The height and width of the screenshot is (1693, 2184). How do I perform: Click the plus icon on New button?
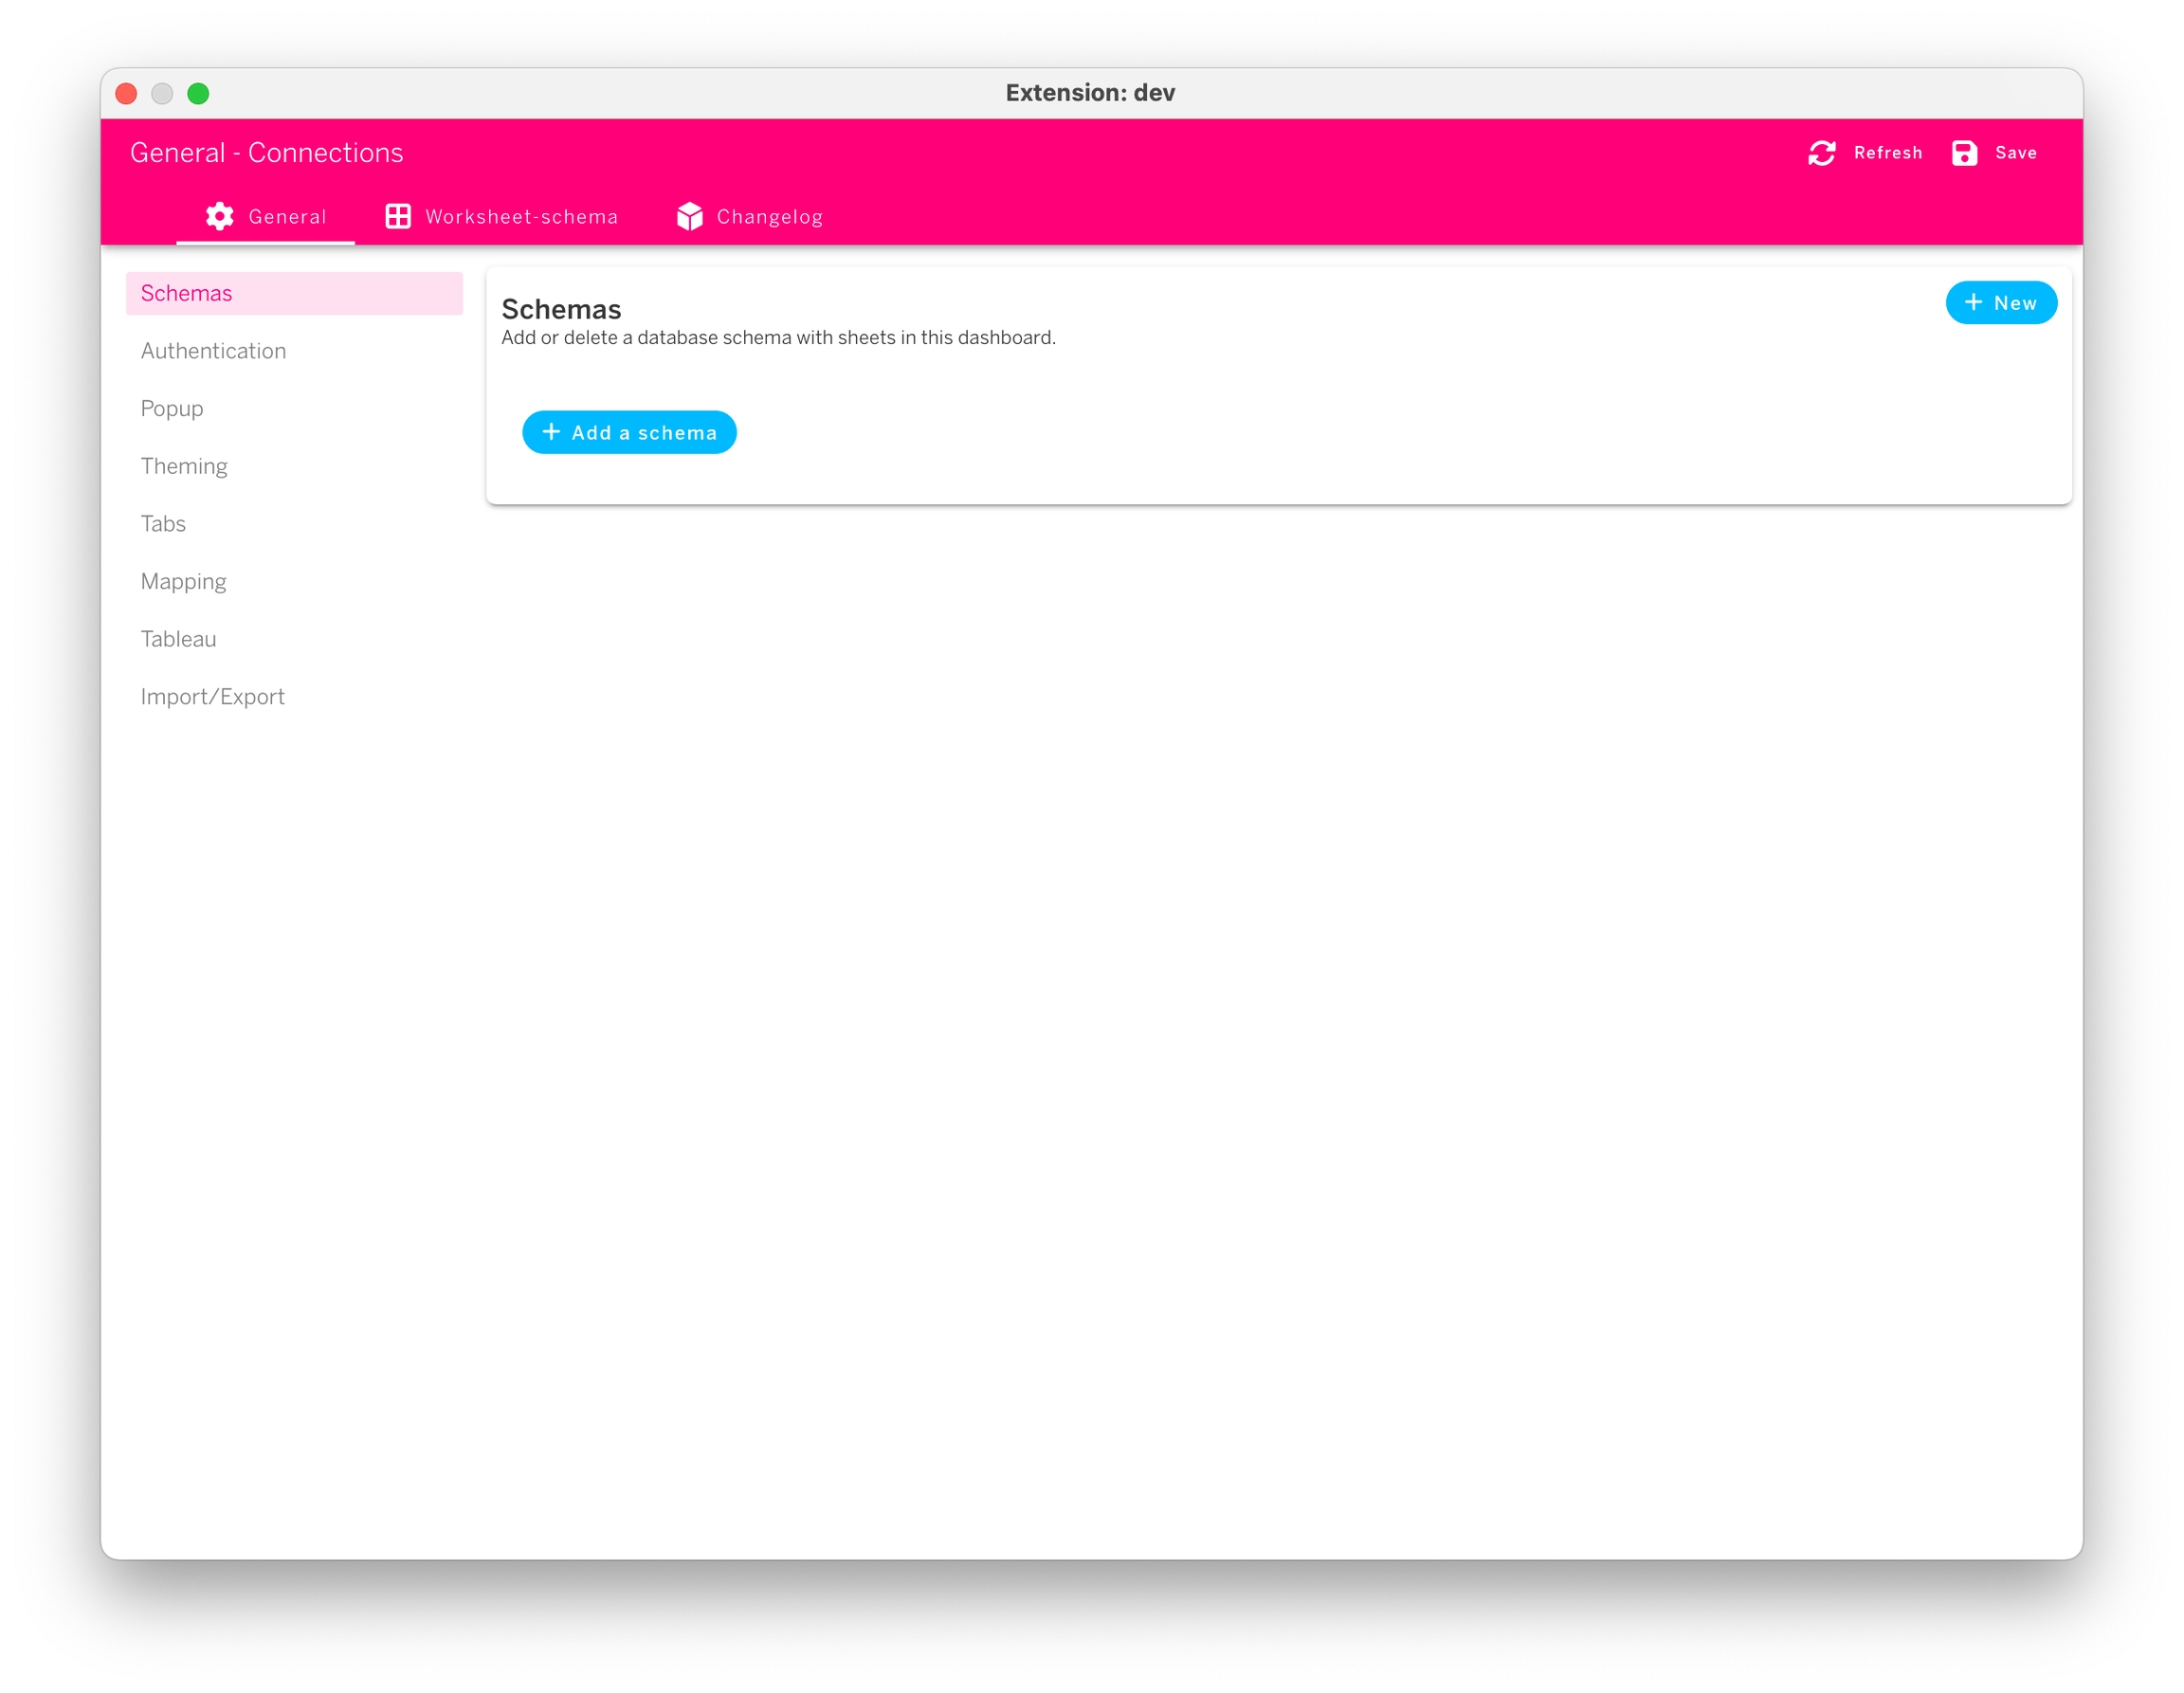(x=1973, y=302)
